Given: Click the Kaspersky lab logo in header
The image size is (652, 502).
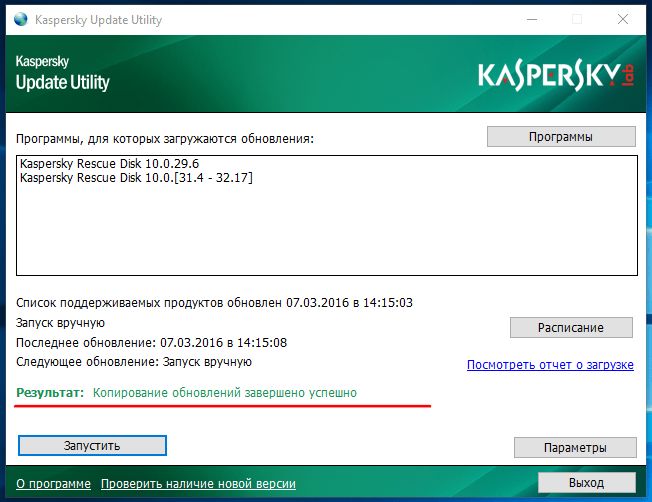Looking at the screenshot, I should (556, 76).
